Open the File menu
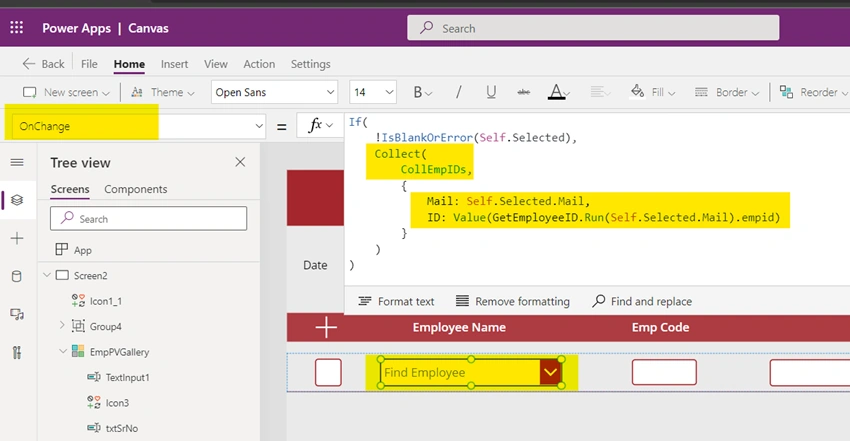Image resolution: width=850 pixels, height=441 pixels. [89, 64]
